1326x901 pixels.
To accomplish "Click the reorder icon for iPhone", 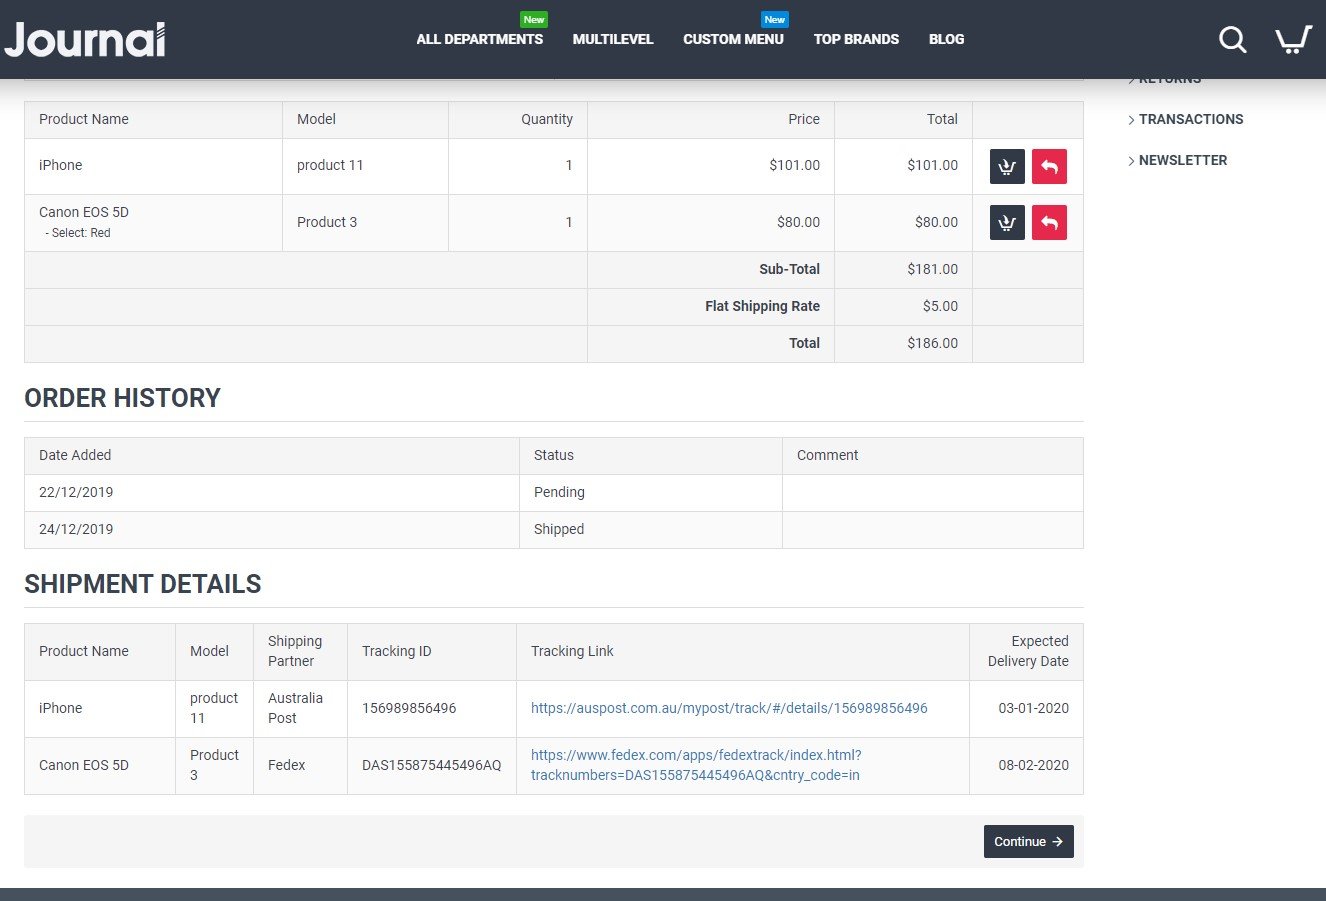I will tap(1006, 166).
